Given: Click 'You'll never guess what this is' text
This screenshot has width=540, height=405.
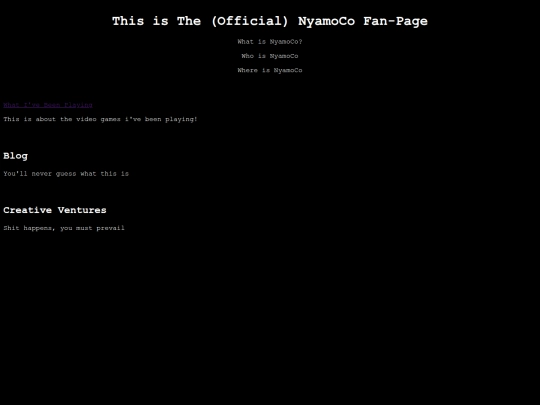Looking at the screenshot, I should coord(66,174).
